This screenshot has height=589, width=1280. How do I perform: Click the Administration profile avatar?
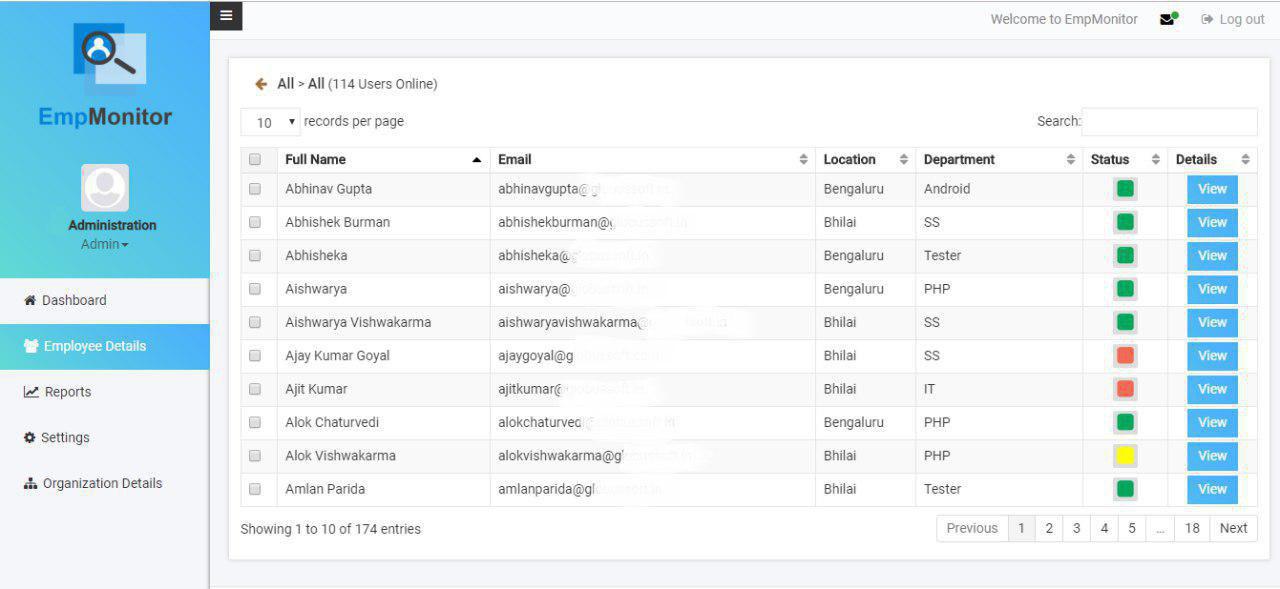(105, 188)
